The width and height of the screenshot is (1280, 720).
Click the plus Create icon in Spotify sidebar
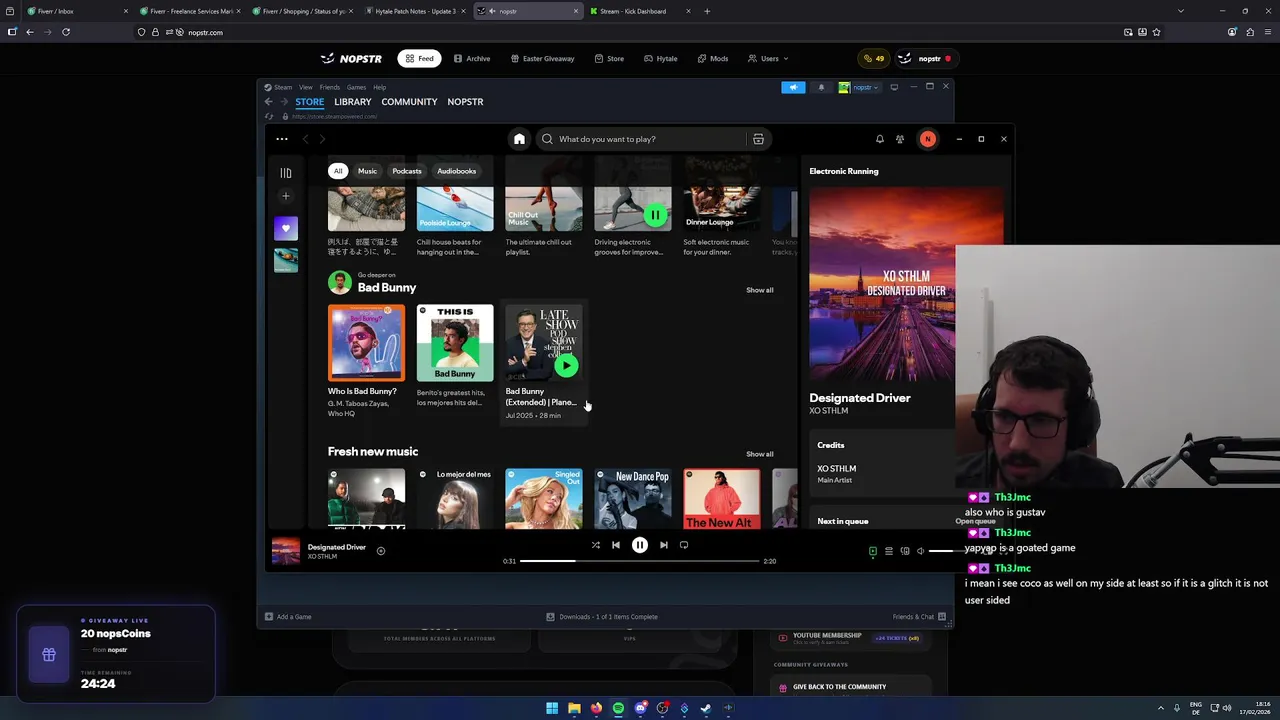click(286, 196)
